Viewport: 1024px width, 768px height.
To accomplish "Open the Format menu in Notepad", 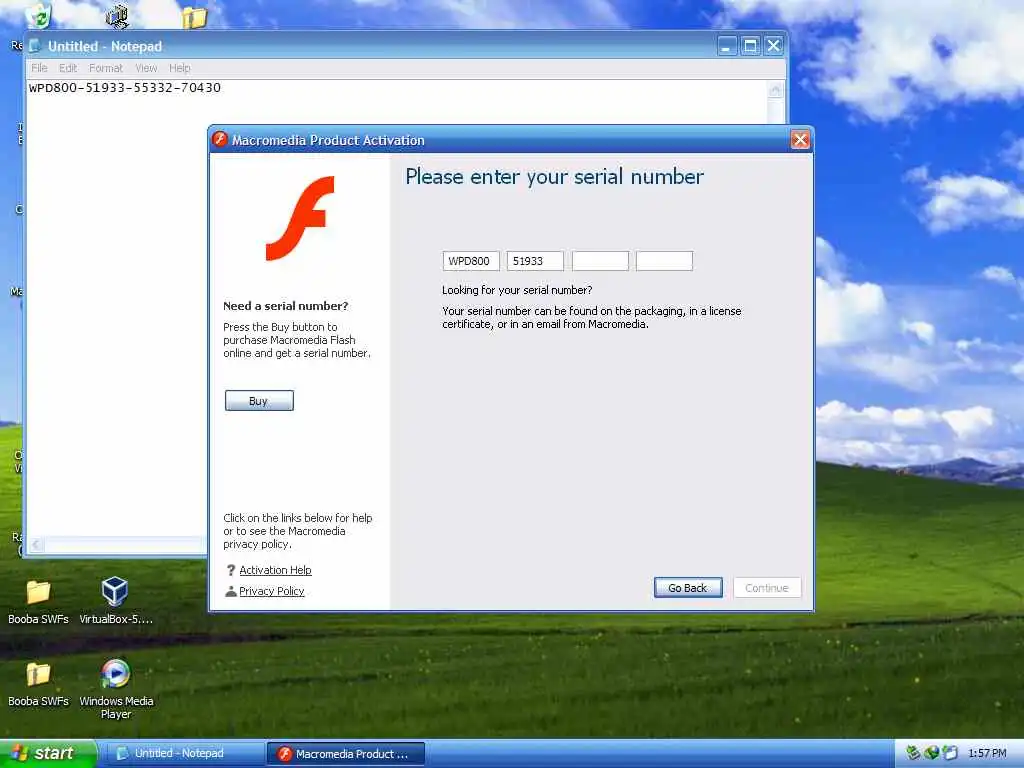I will point(106,68).
